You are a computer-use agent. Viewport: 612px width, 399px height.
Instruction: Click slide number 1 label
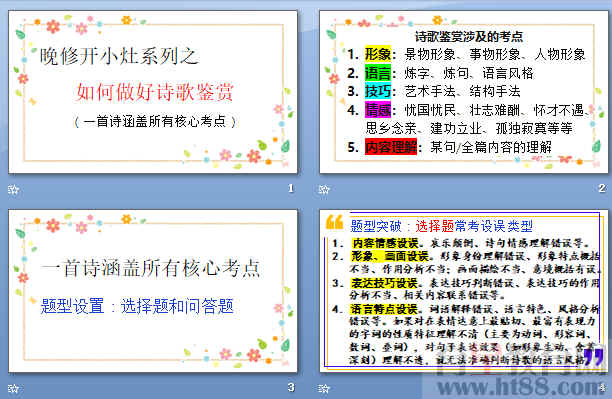[291, 189]
